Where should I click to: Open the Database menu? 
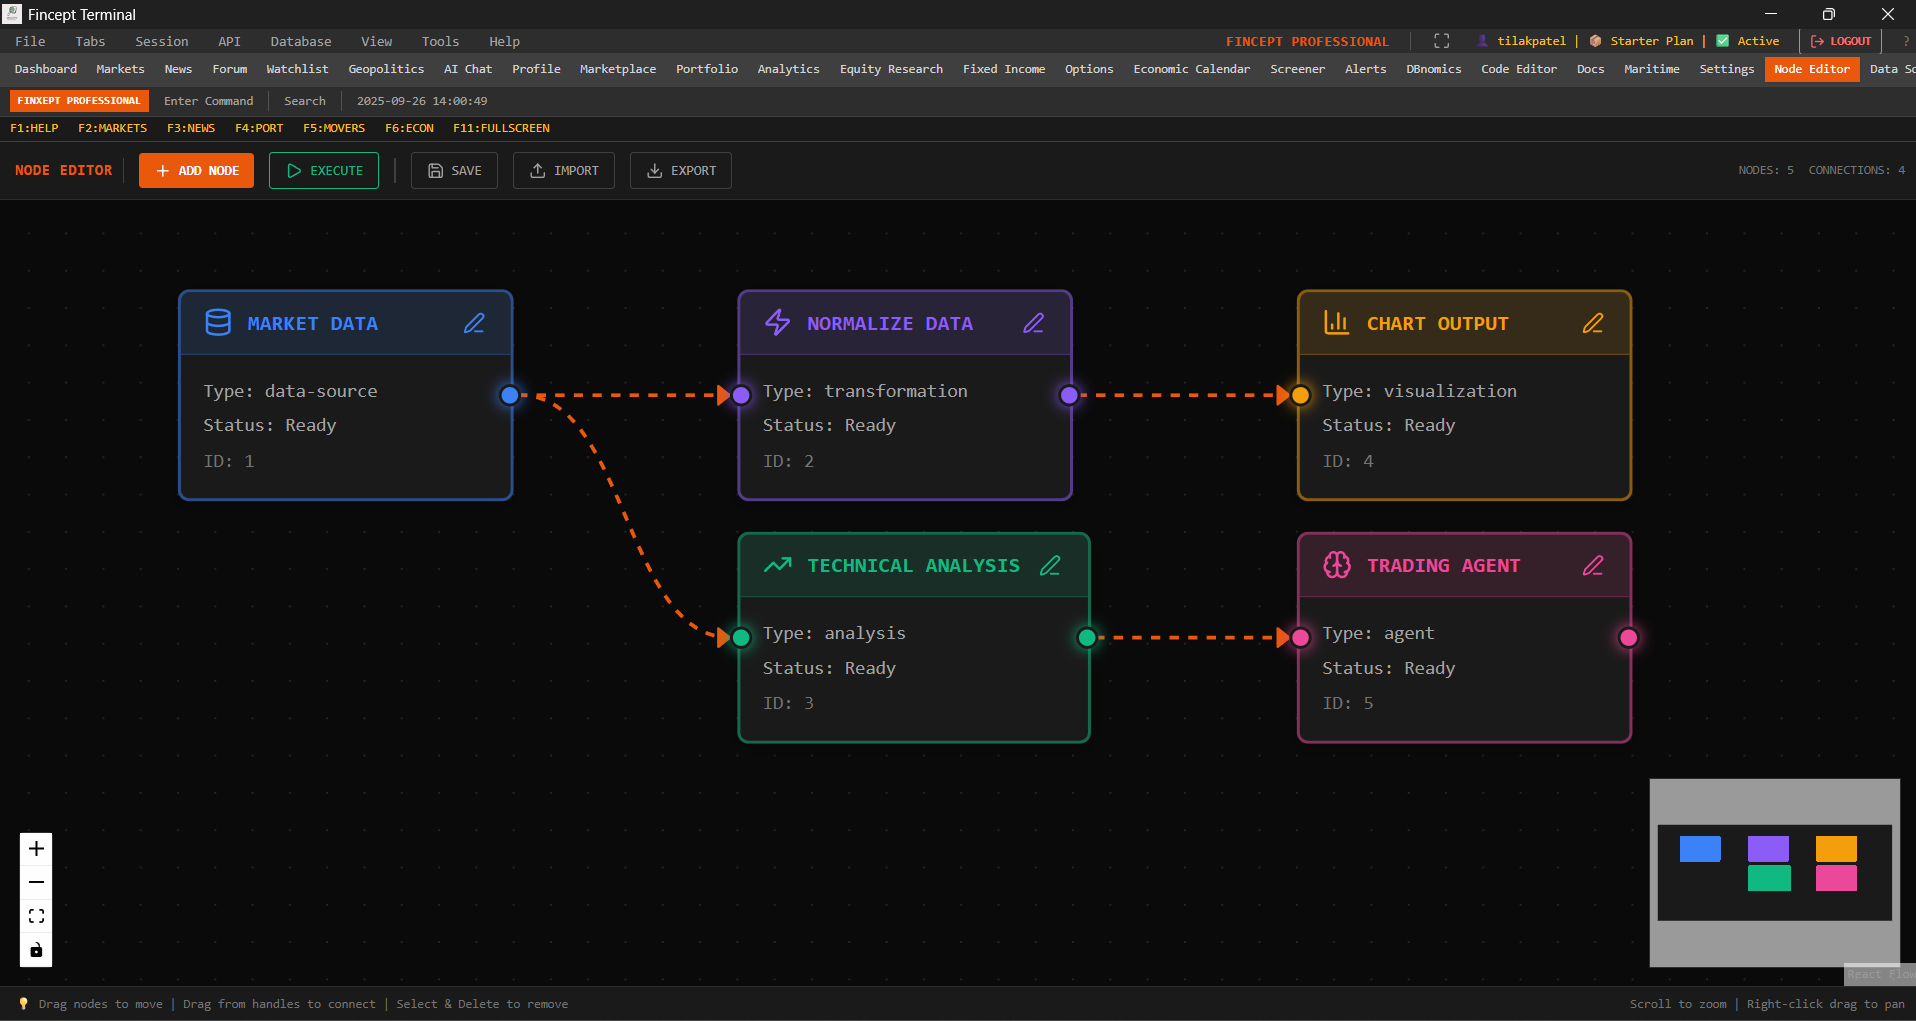(300, 41)
